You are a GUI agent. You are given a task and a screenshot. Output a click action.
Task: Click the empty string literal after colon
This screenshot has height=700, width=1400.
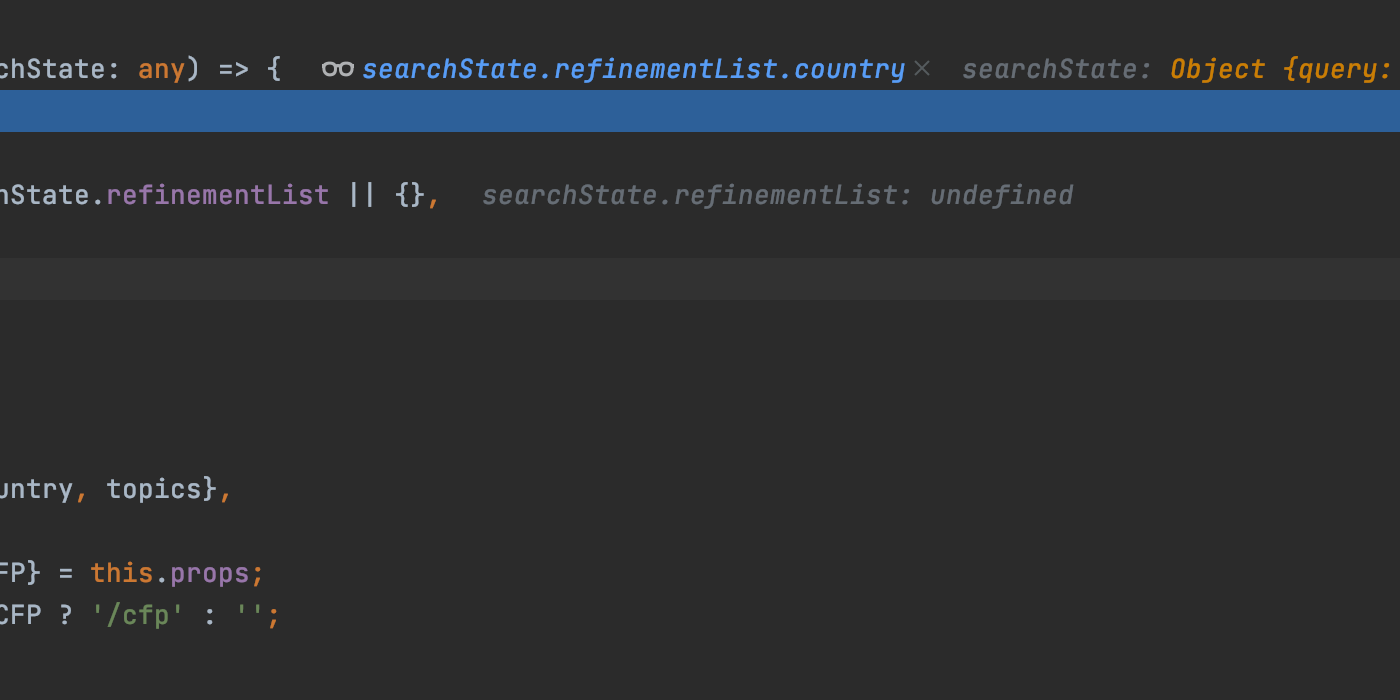pyautogui.click(x=250, y=614)
